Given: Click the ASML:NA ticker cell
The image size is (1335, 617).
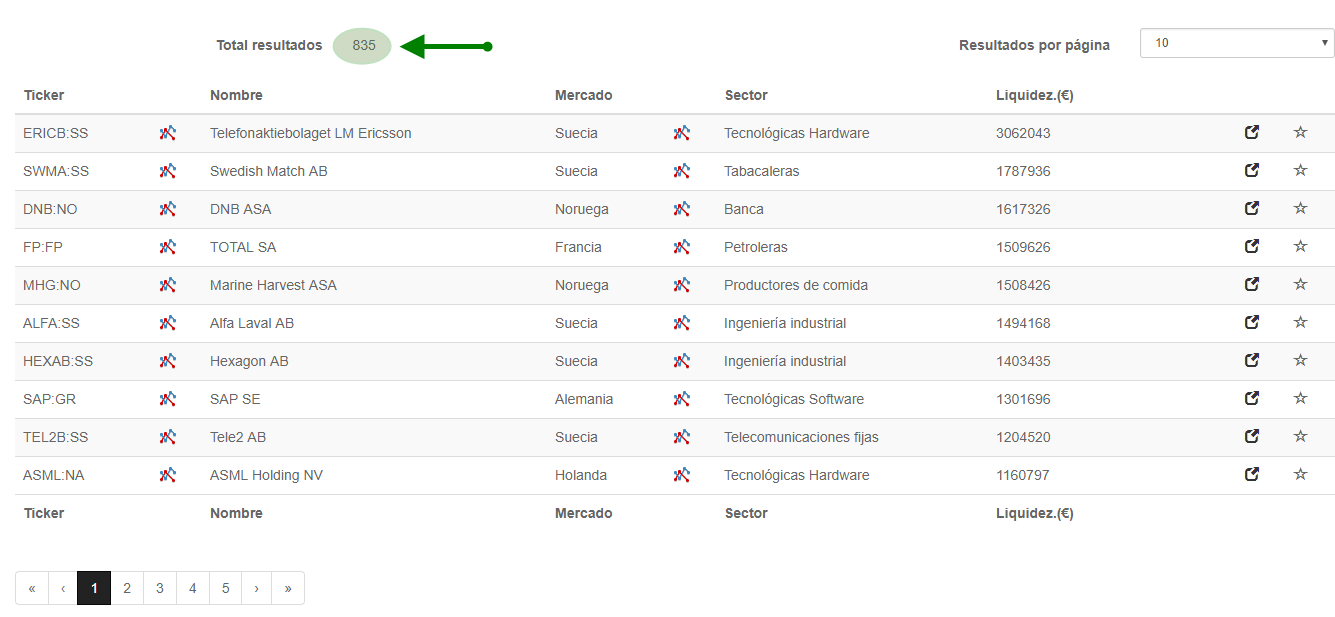Looking at the screenshot, I should click(x=54, y=475).
